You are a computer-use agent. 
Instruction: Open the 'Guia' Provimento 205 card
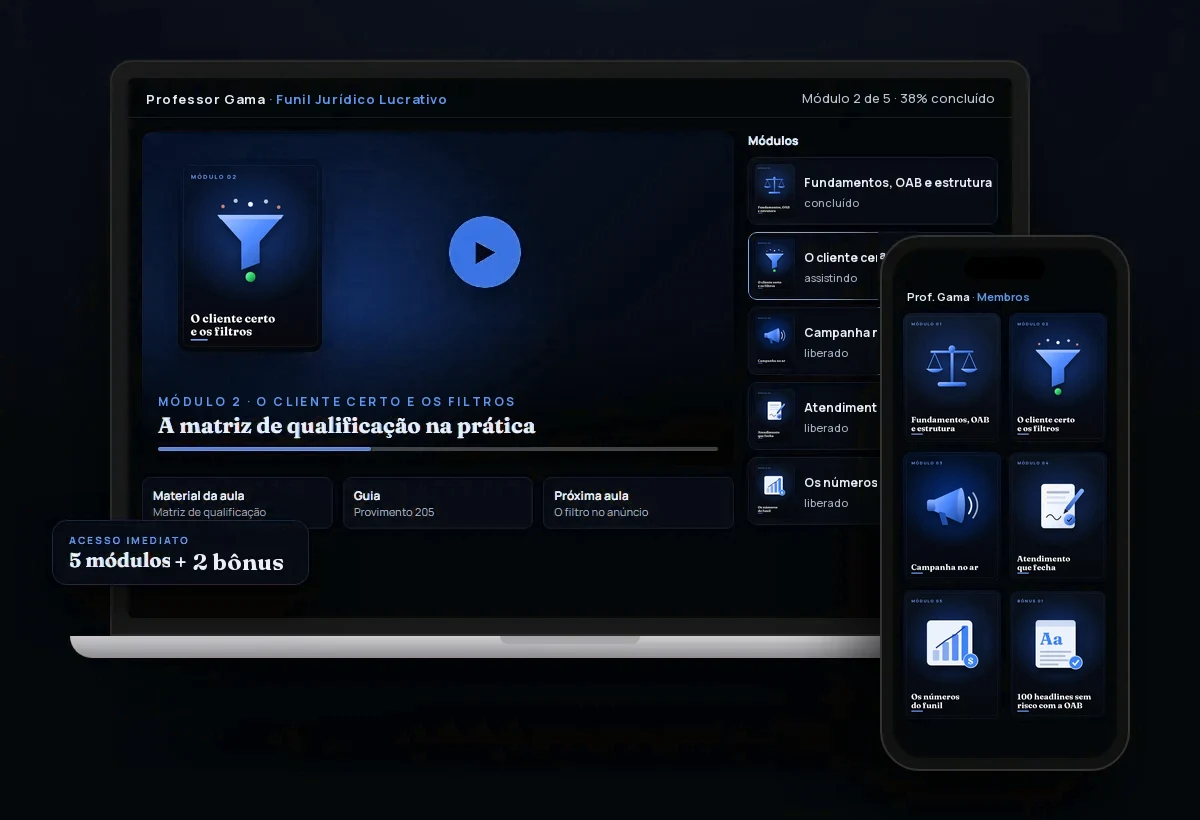tap(438, 503)
